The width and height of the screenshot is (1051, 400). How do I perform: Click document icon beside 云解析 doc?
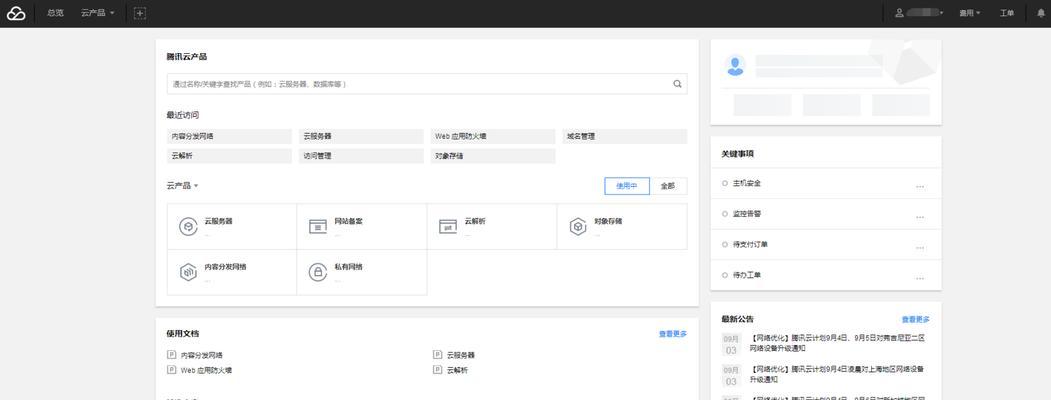438,370
